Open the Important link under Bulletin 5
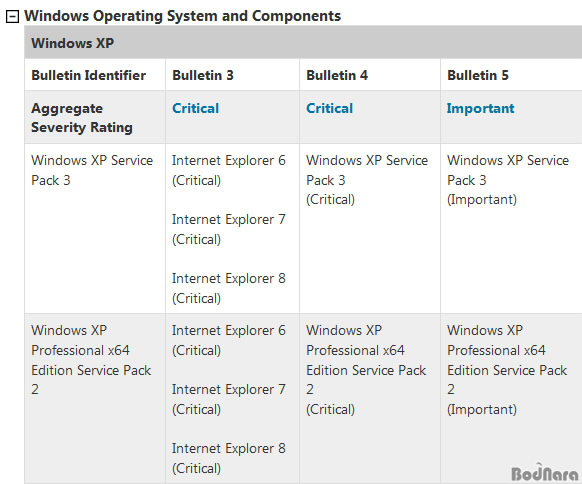582x484 pixels. coord(481,108)
